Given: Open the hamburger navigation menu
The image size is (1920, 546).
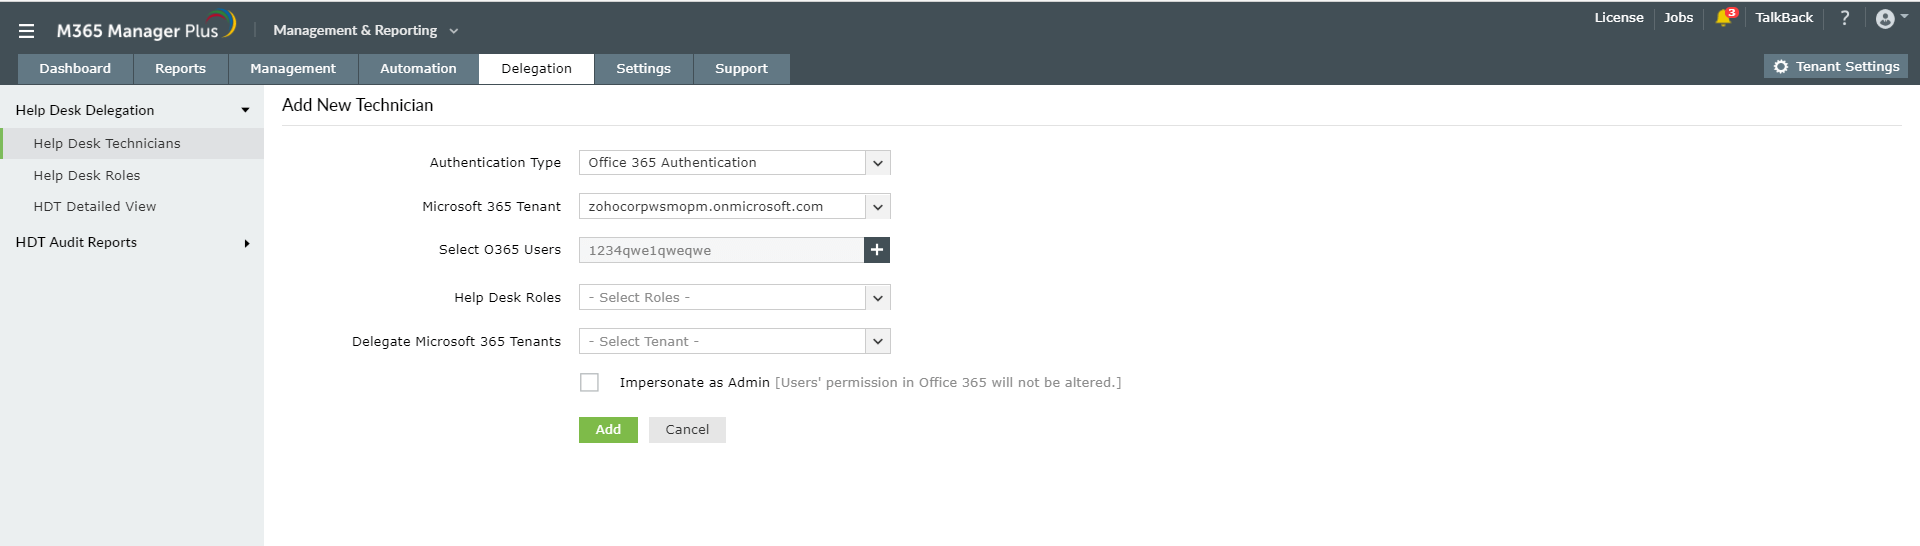Looking at the screenshot, I should 27,31.
